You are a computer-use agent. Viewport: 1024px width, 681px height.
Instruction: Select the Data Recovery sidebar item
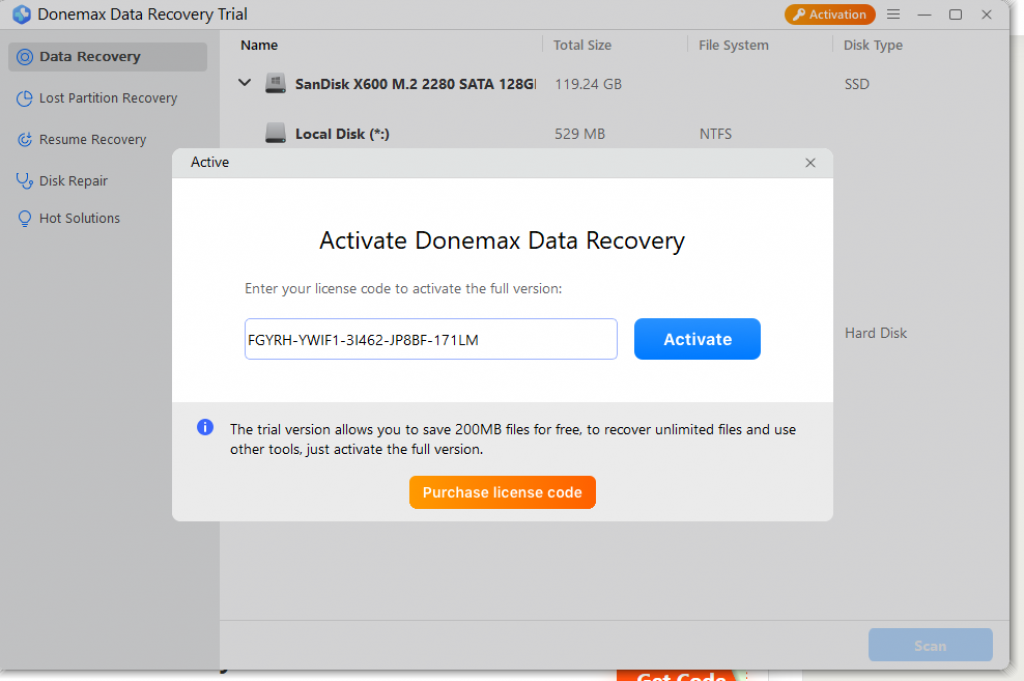click(x=108, y=57)
